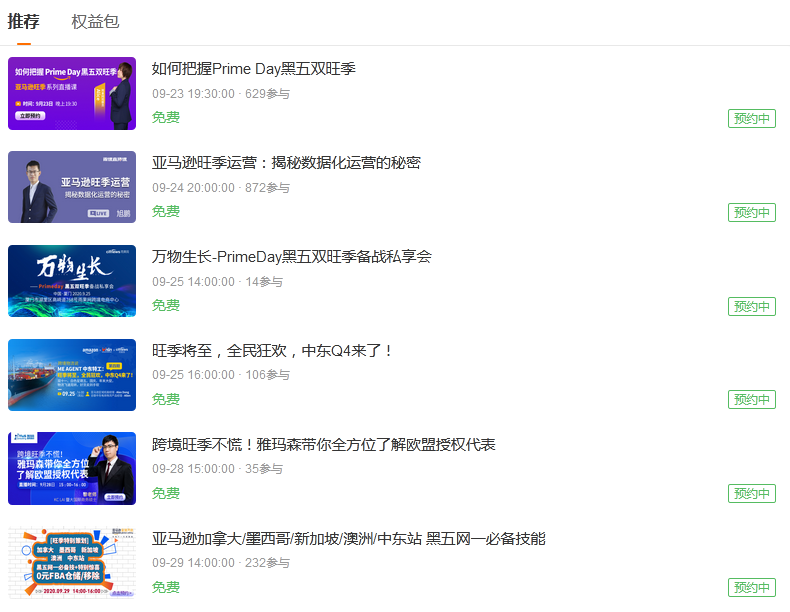
Task: Click 预约中 for 中东Q4来了 course
Action: coord(752,399)
